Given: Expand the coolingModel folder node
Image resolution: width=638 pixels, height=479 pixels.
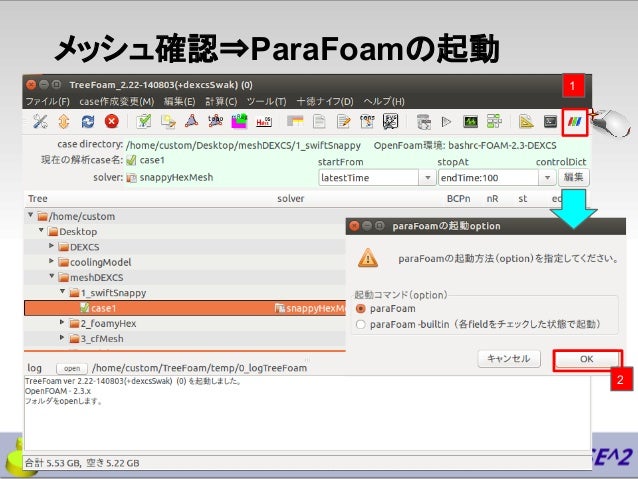Looking at the screenshot, I should click(51, 261).
